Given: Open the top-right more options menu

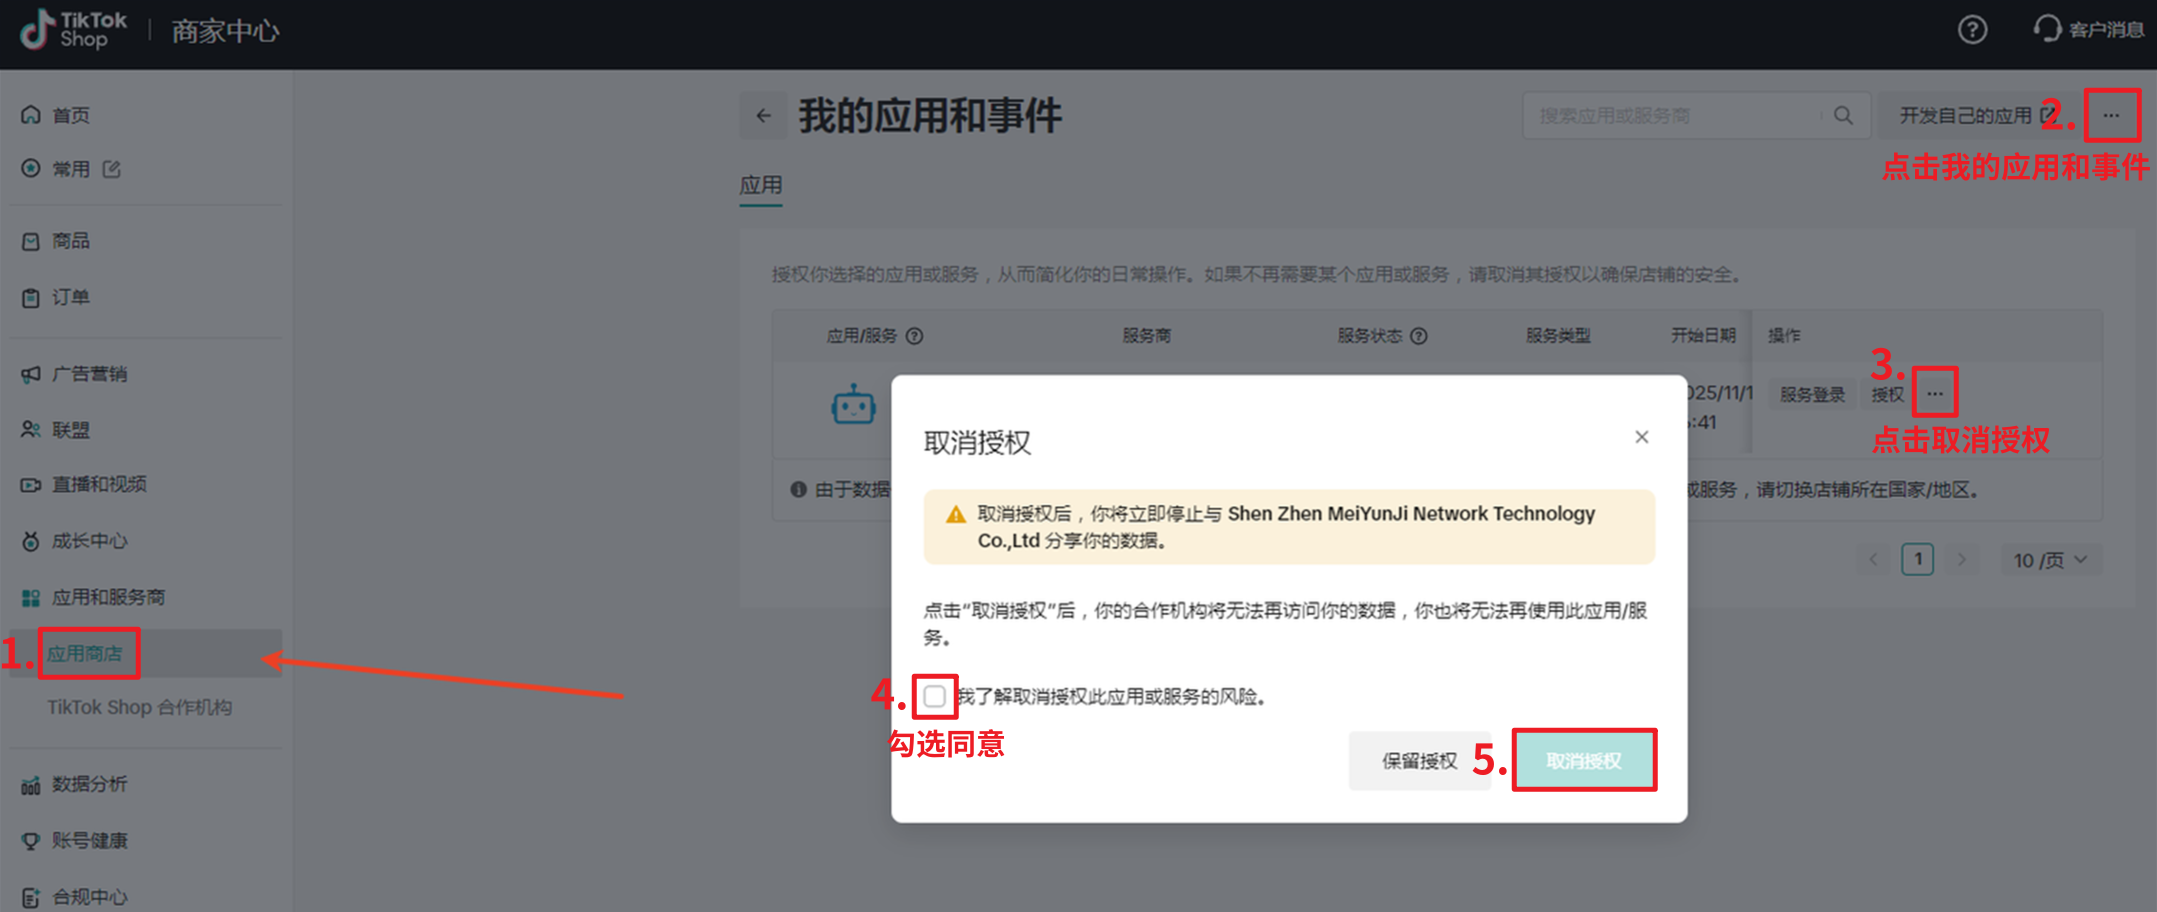Looking at the screenshot, I should click(x=2111, y=116).
